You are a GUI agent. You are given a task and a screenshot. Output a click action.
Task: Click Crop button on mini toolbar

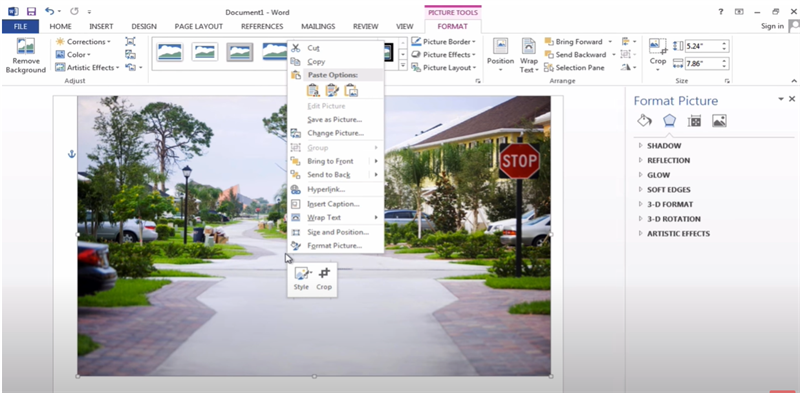(x=324, y=279)
